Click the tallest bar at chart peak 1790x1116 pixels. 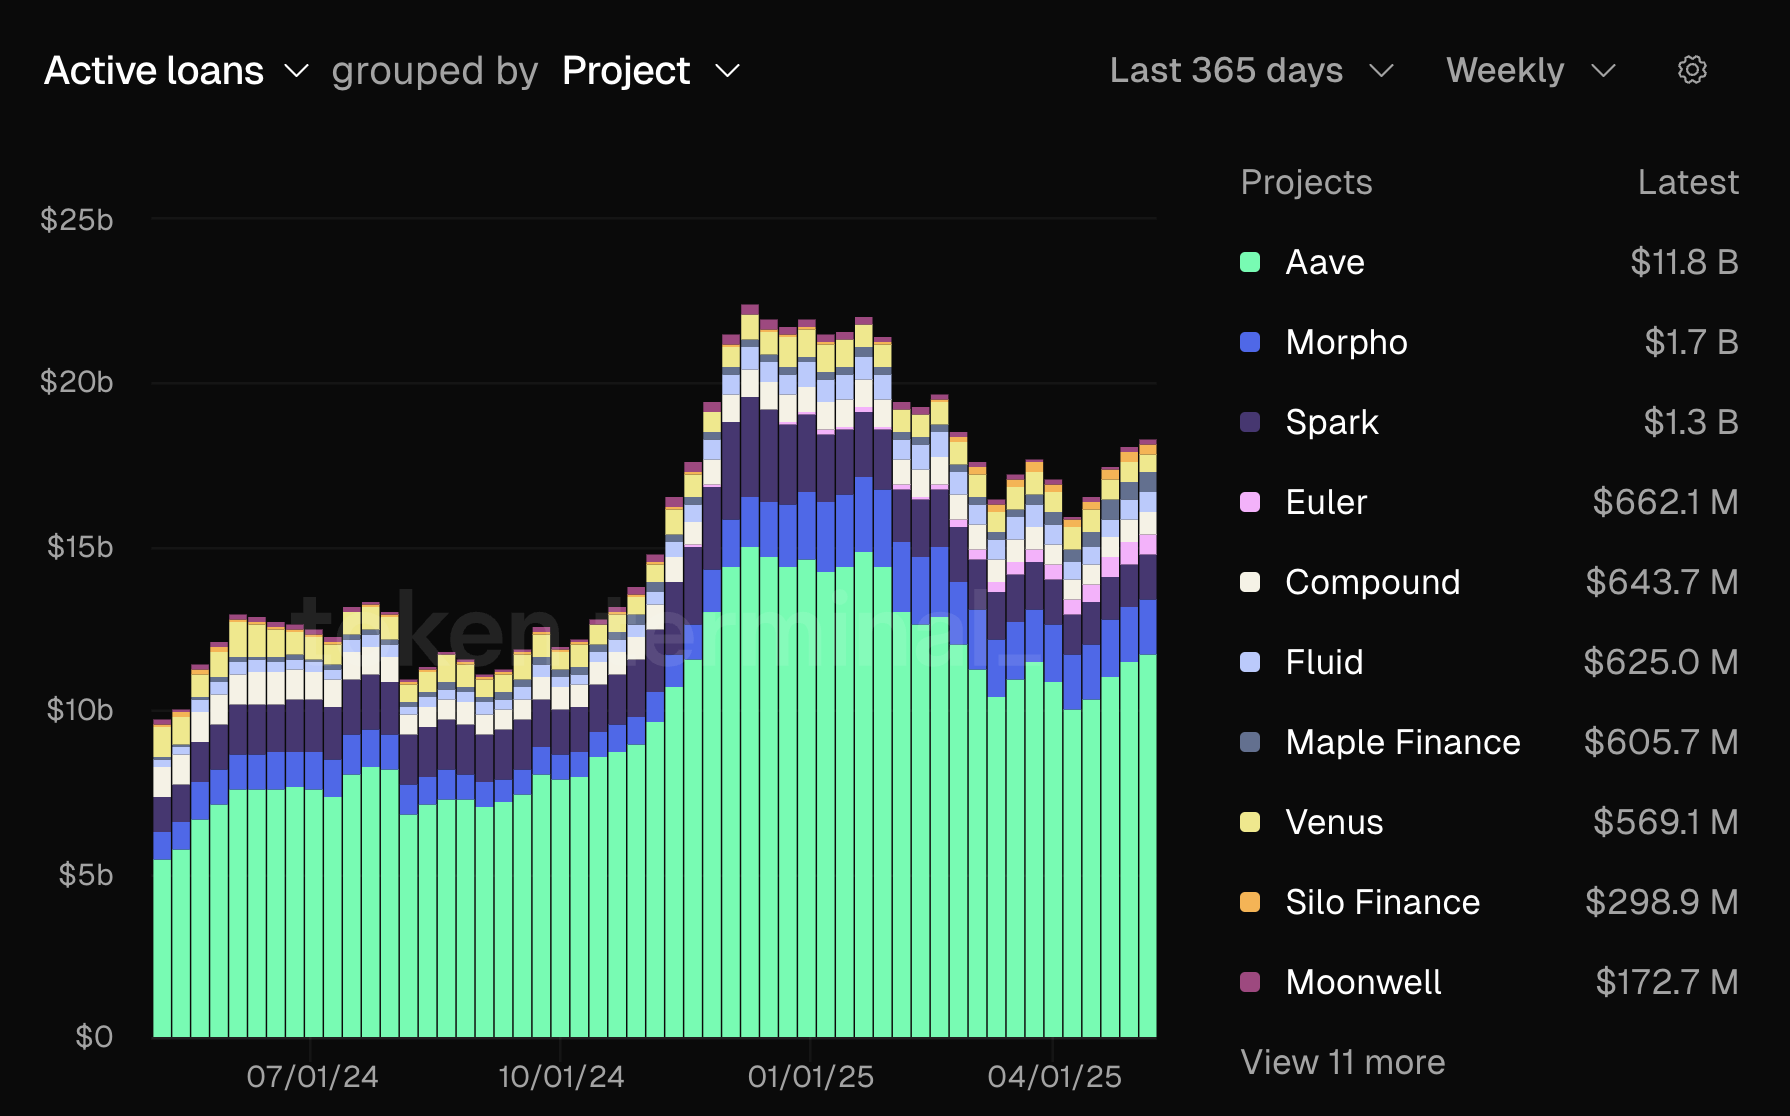750,671
